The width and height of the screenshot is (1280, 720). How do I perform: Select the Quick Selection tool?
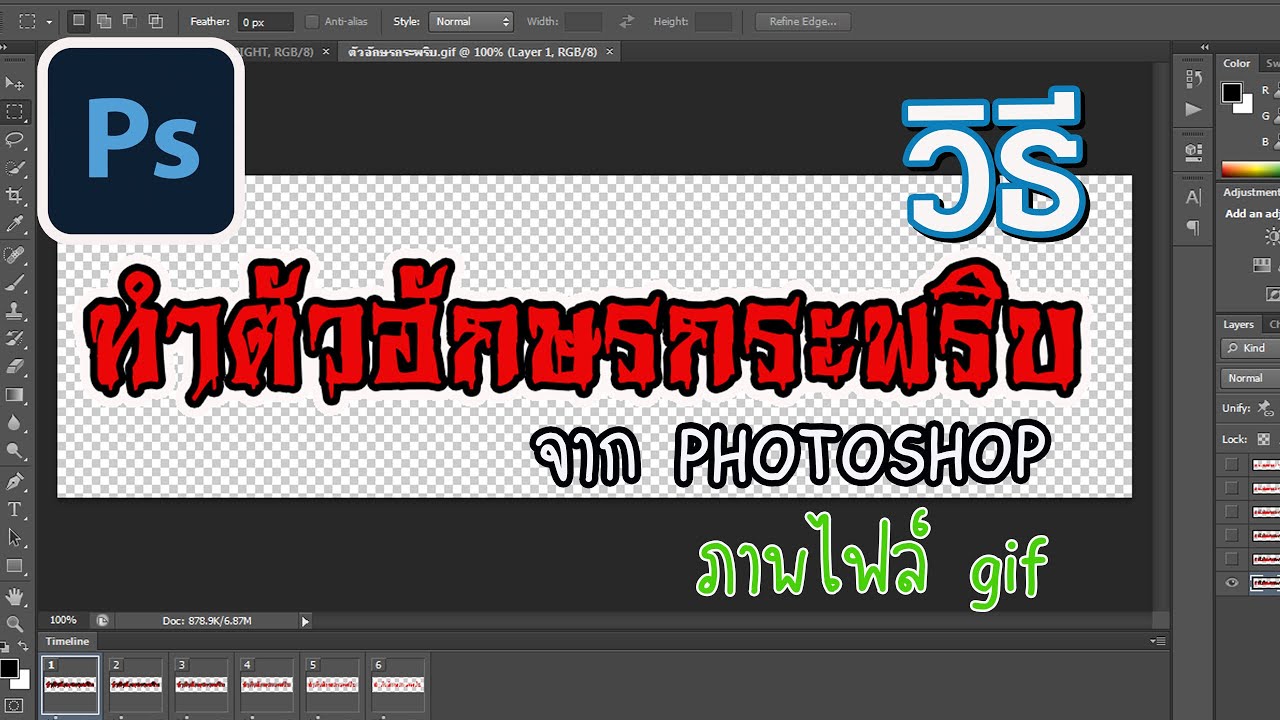point(15,167)
